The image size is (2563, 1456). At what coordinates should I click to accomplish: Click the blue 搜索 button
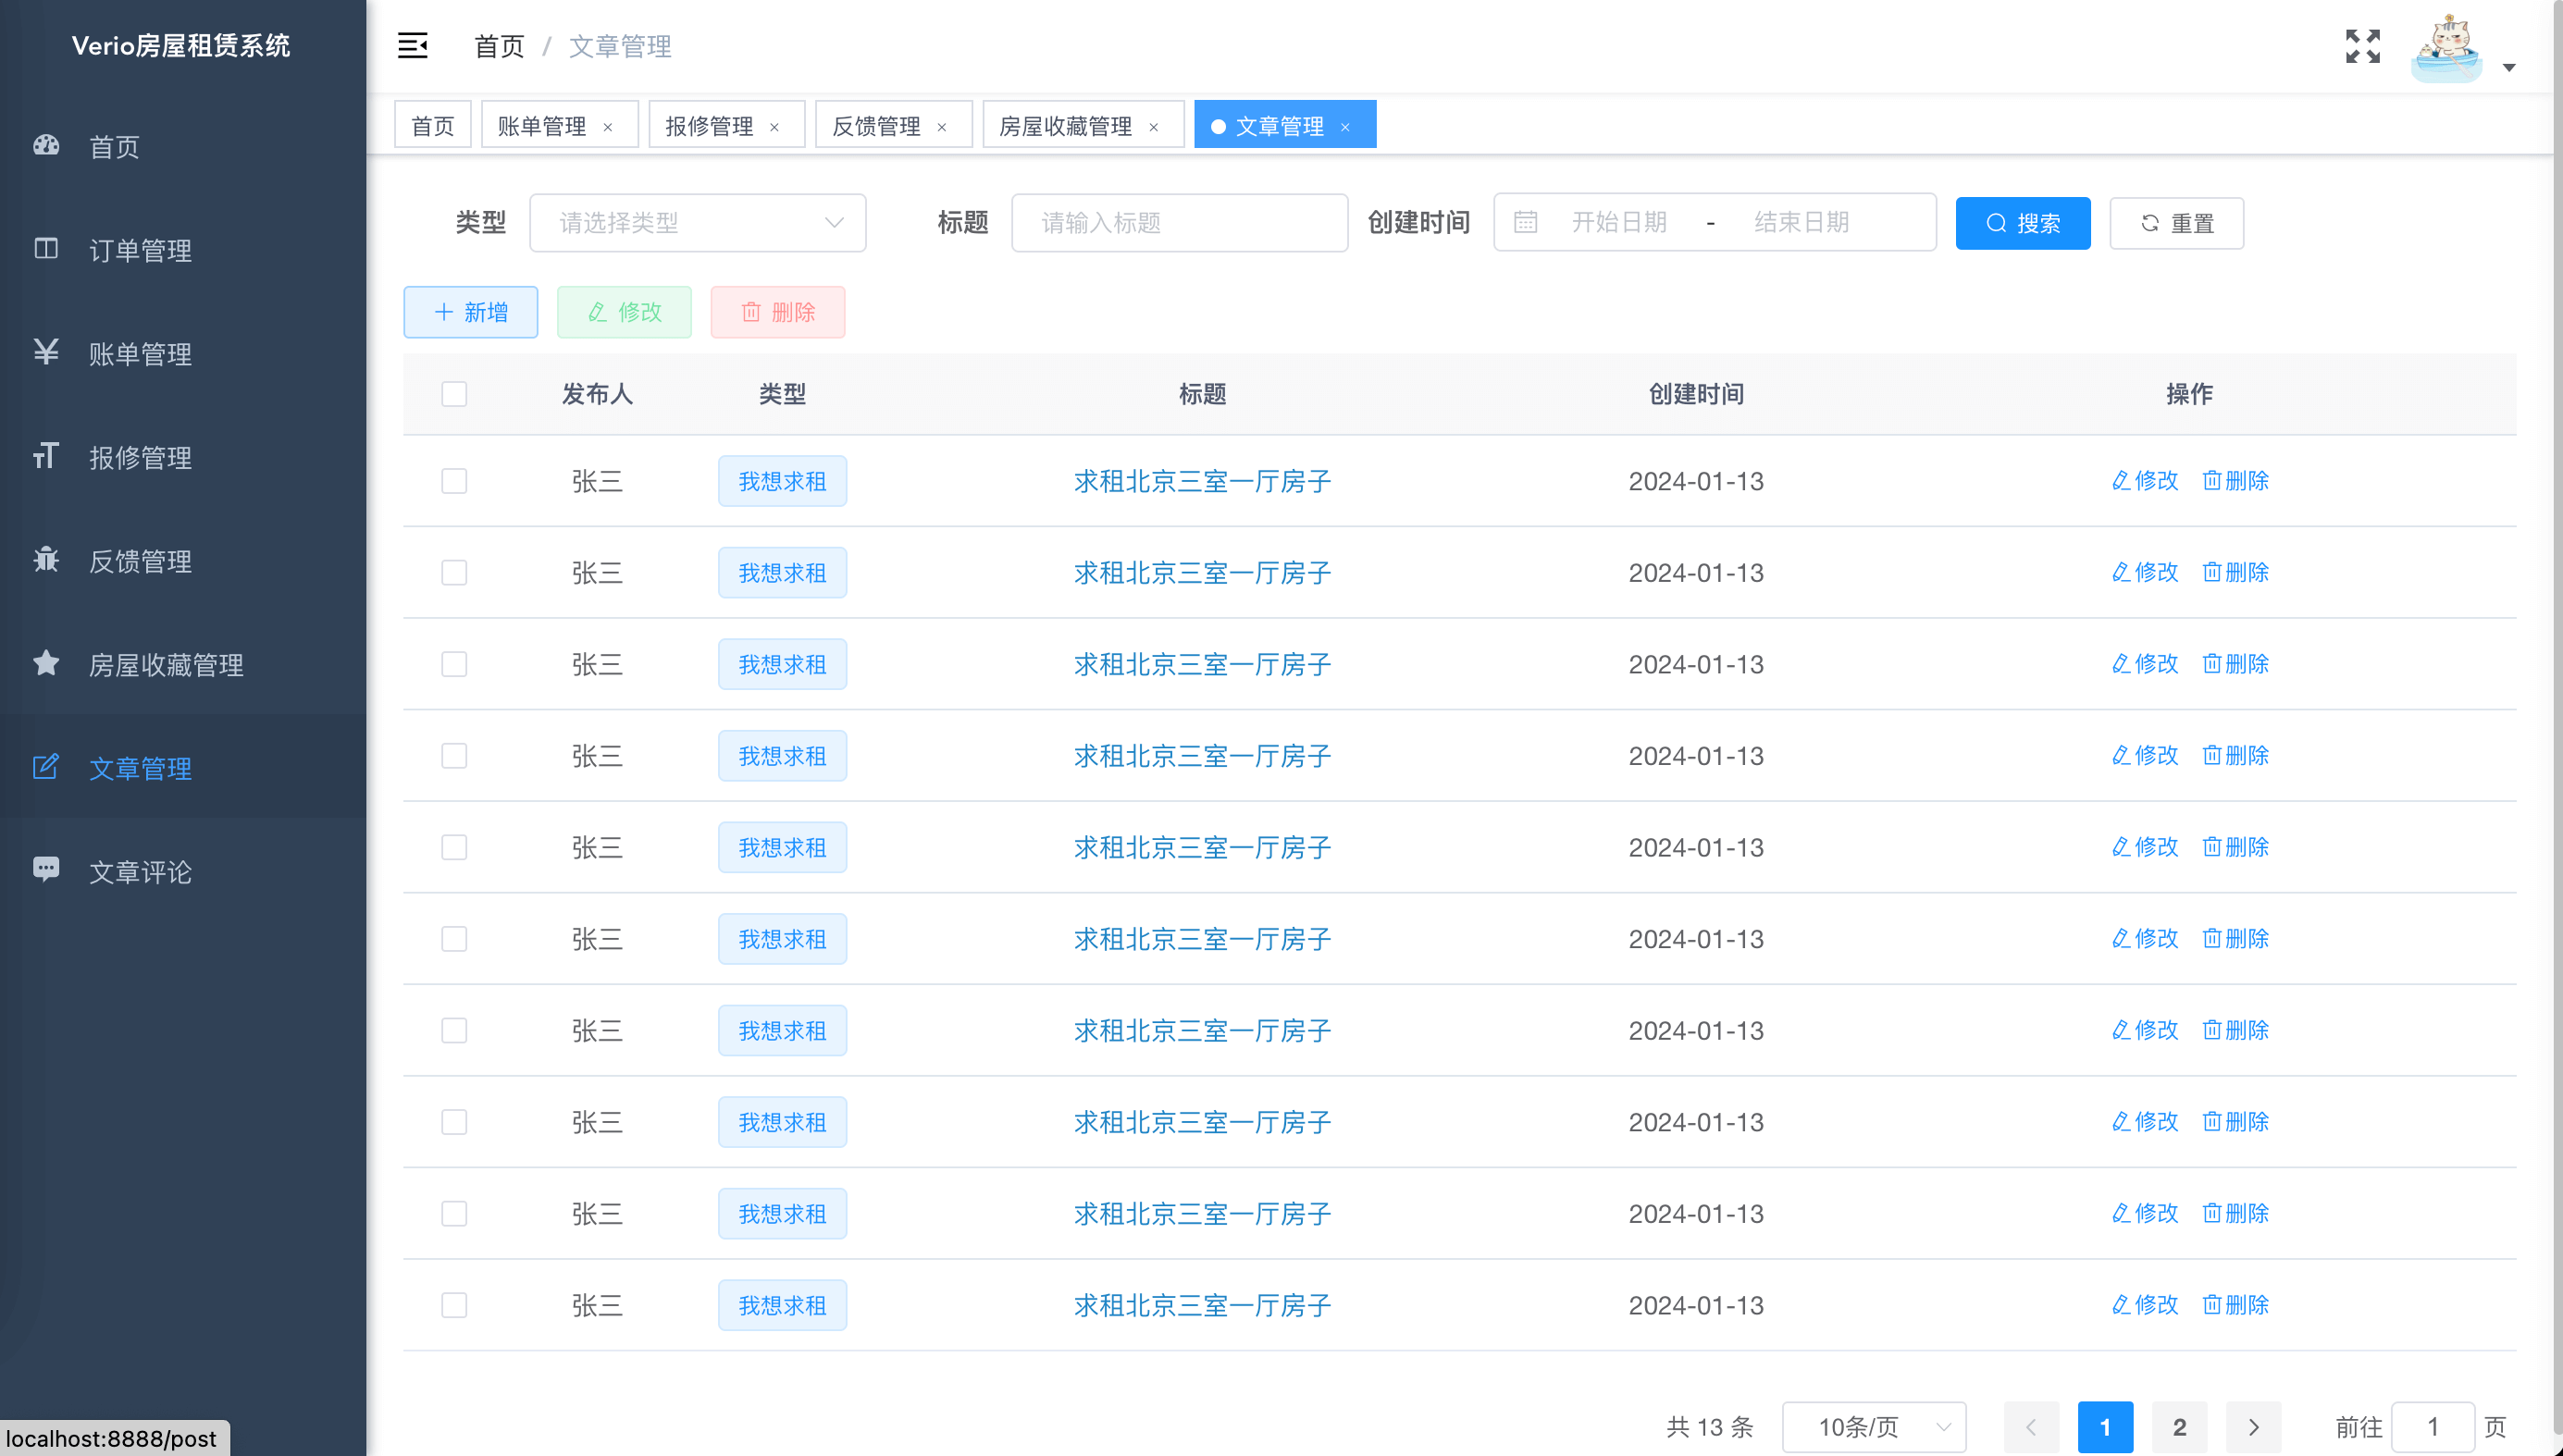[2022, 223]
